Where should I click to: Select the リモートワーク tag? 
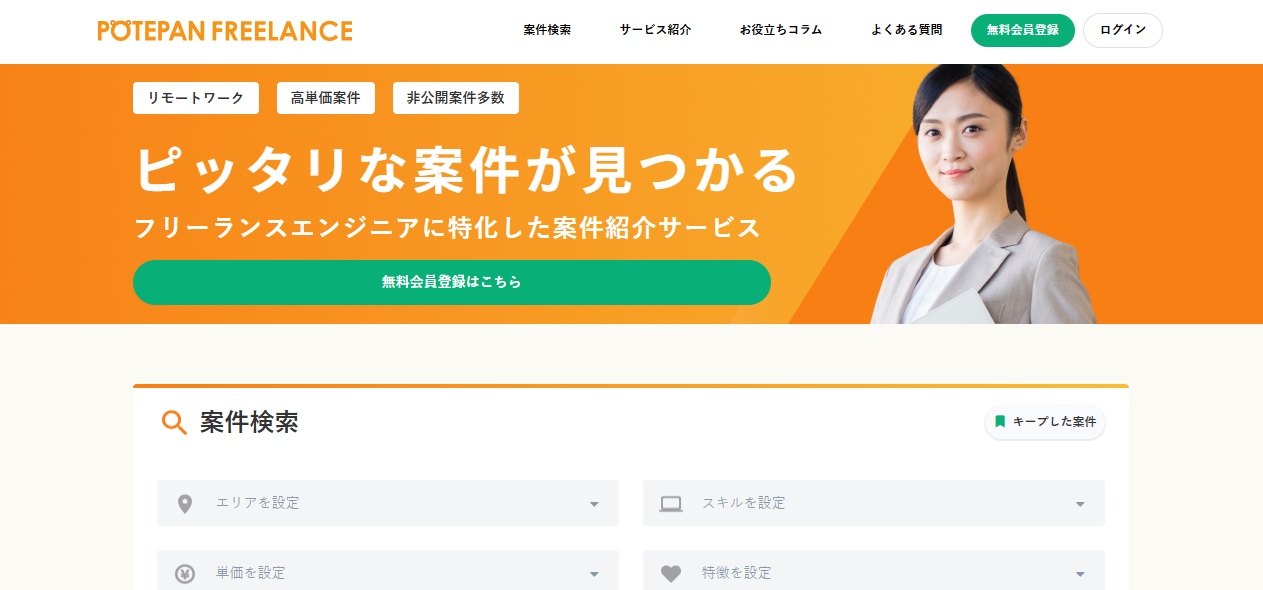click(x=196, y=98)
